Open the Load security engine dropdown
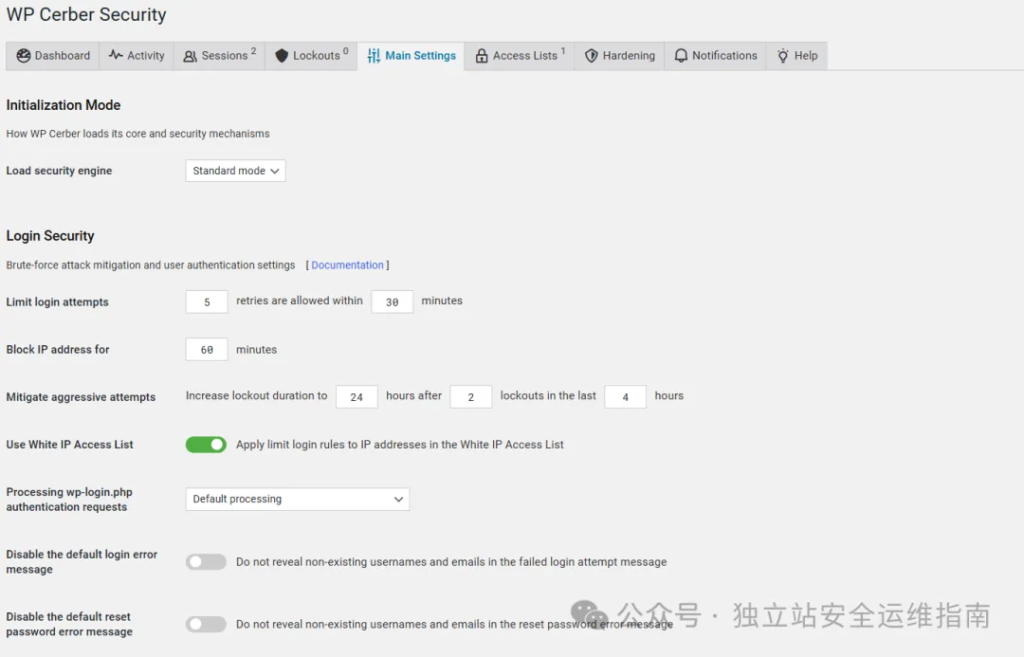 [x=235, y=170]
